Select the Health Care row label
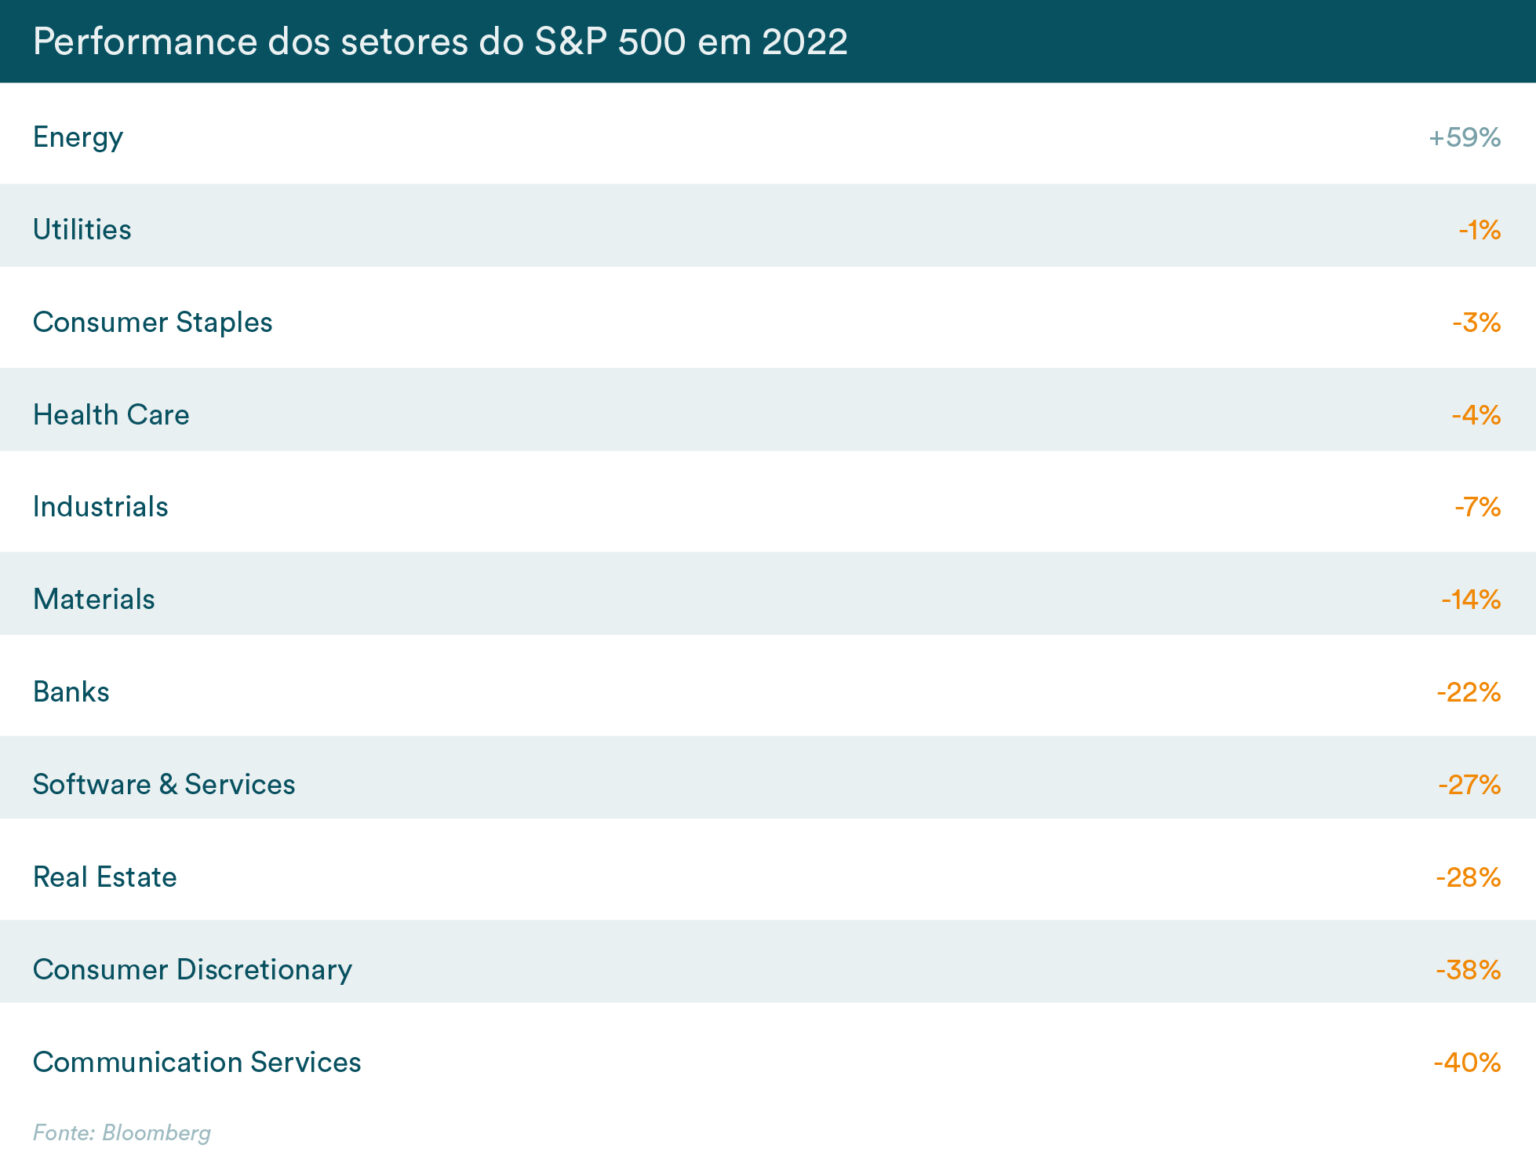Viewport: 1536px width, 1174px height. pos(111,414)
